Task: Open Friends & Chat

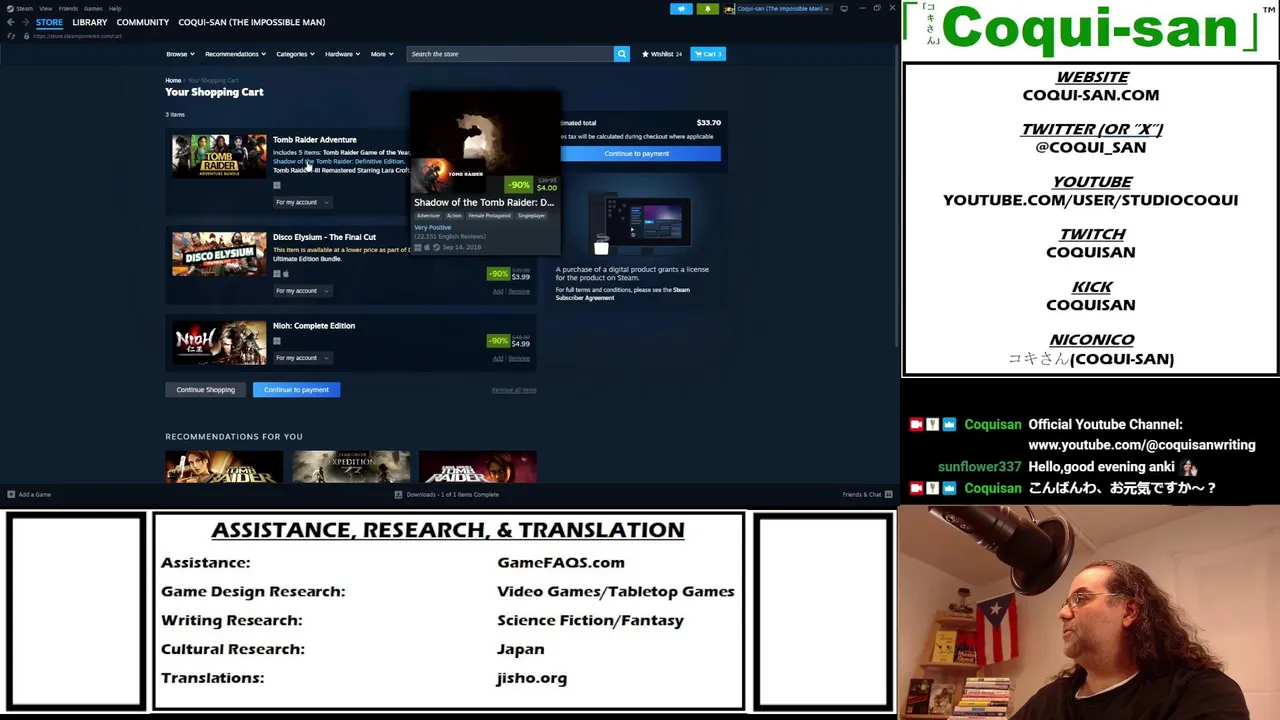Action: (x=865, y=494)
